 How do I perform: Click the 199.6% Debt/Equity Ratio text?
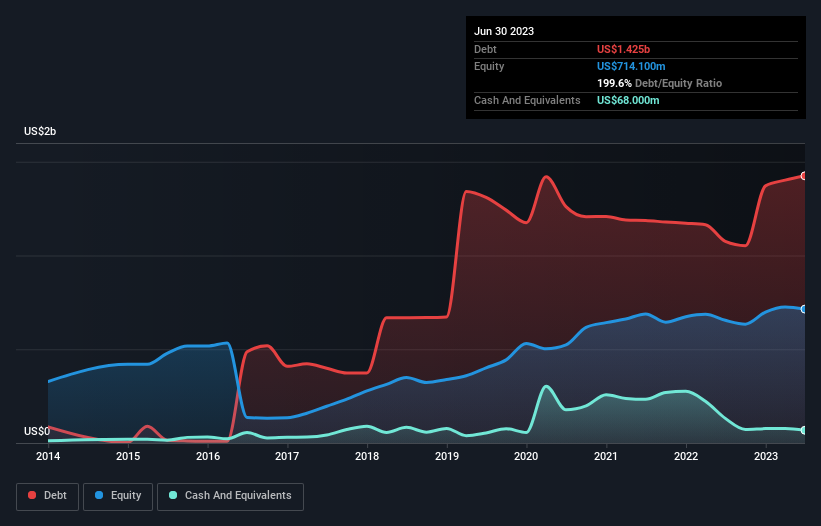point(659,83)
